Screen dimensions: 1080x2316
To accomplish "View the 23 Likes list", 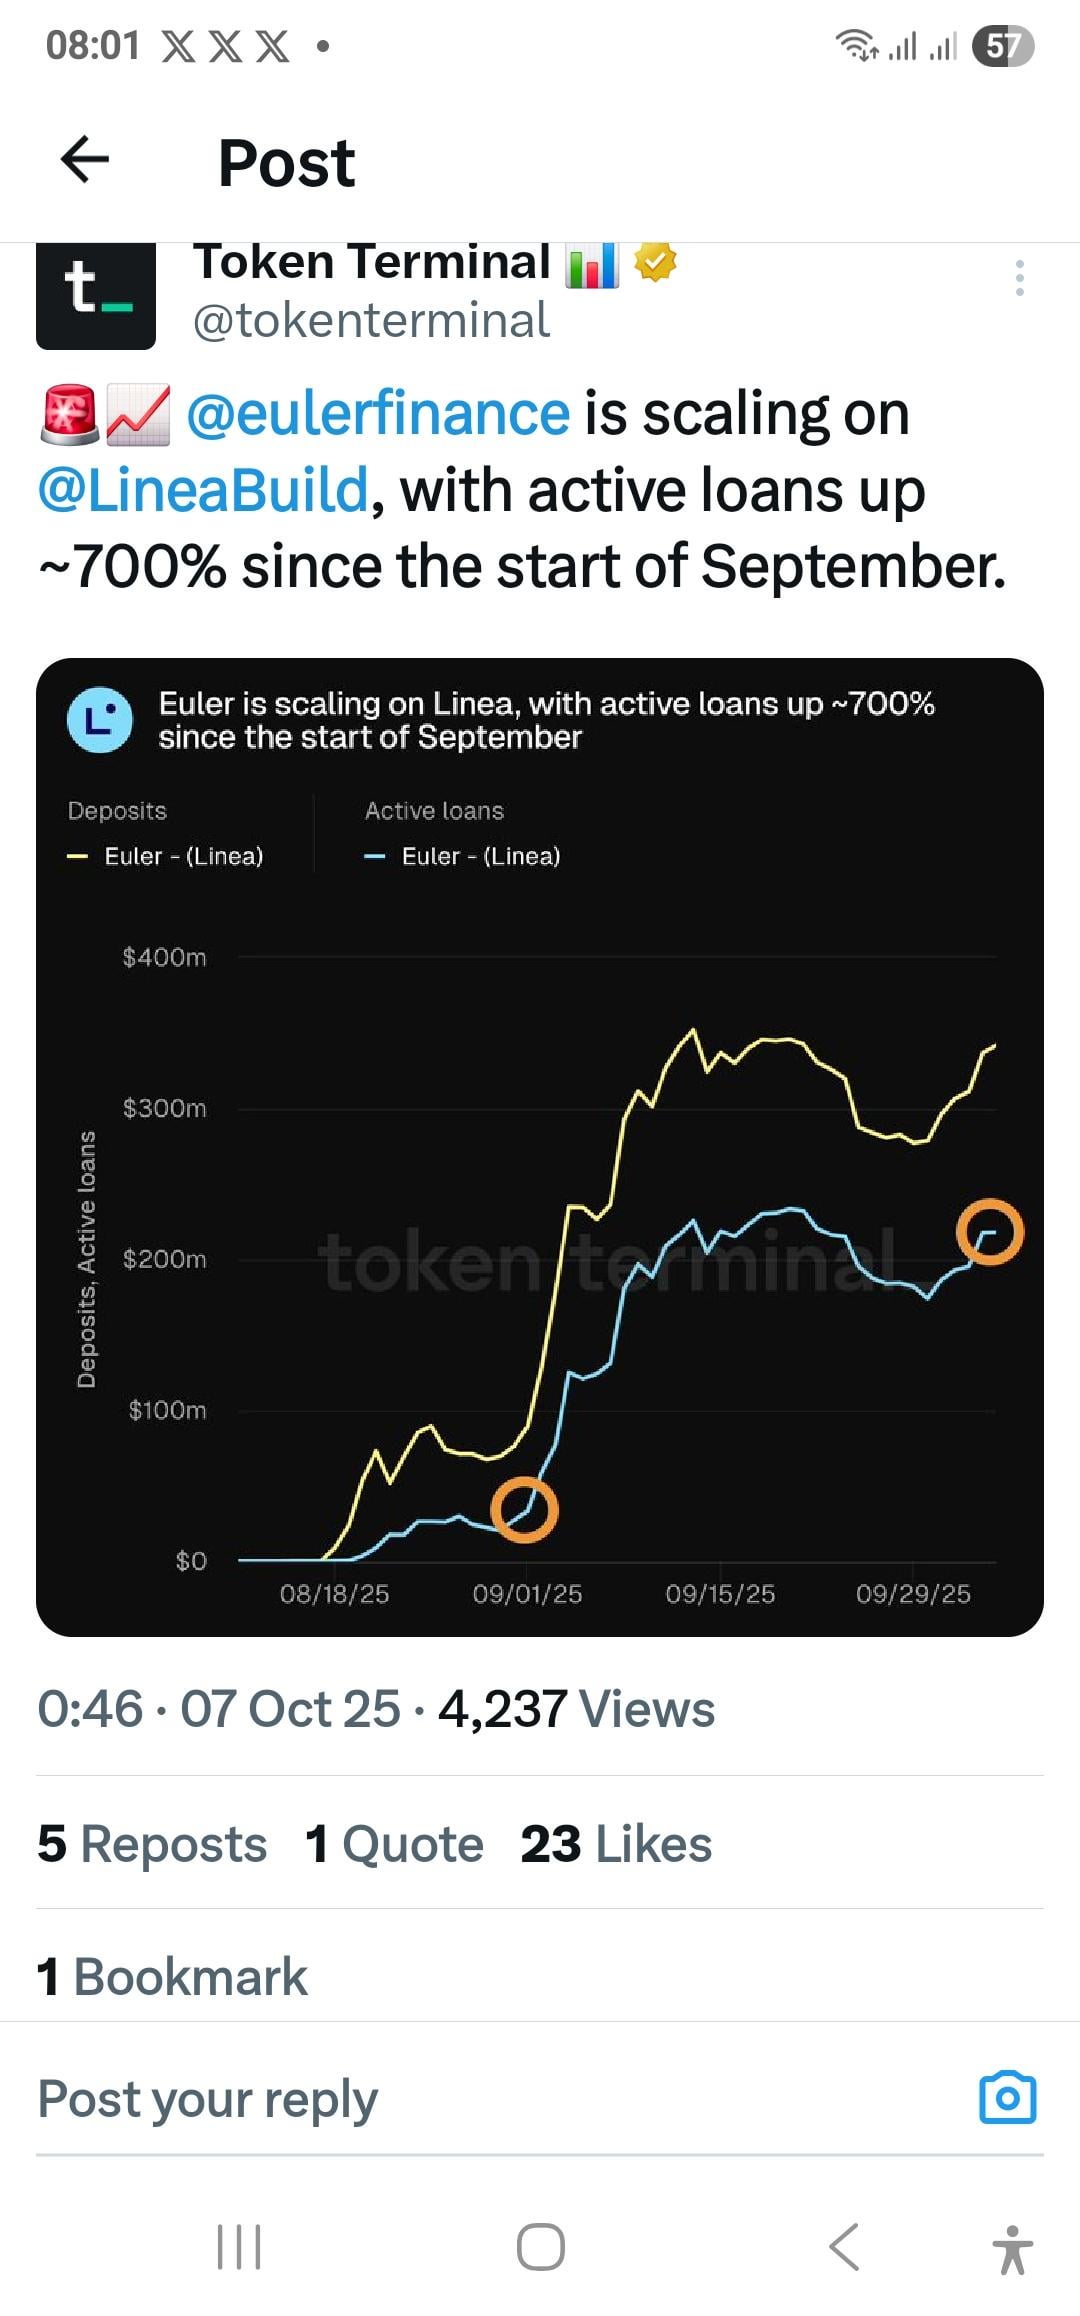I will tap(616, 1844).
